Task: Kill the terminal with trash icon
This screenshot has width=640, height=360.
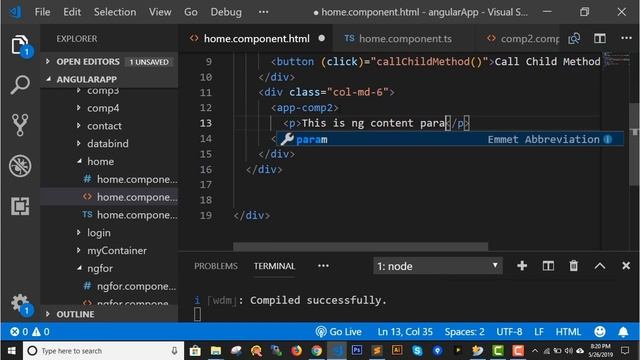Action: coord(573,266)
